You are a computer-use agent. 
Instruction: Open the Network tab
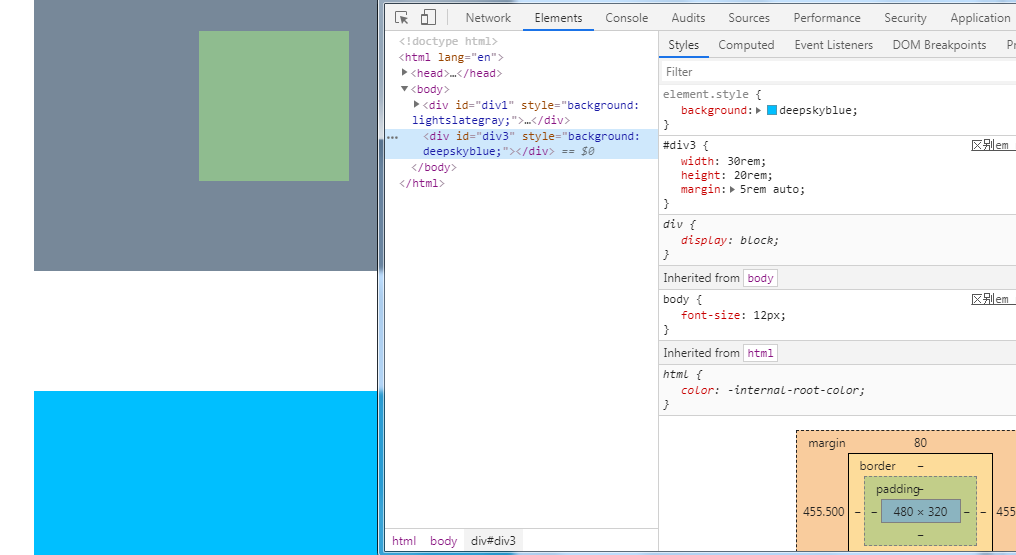click(488, 18)
